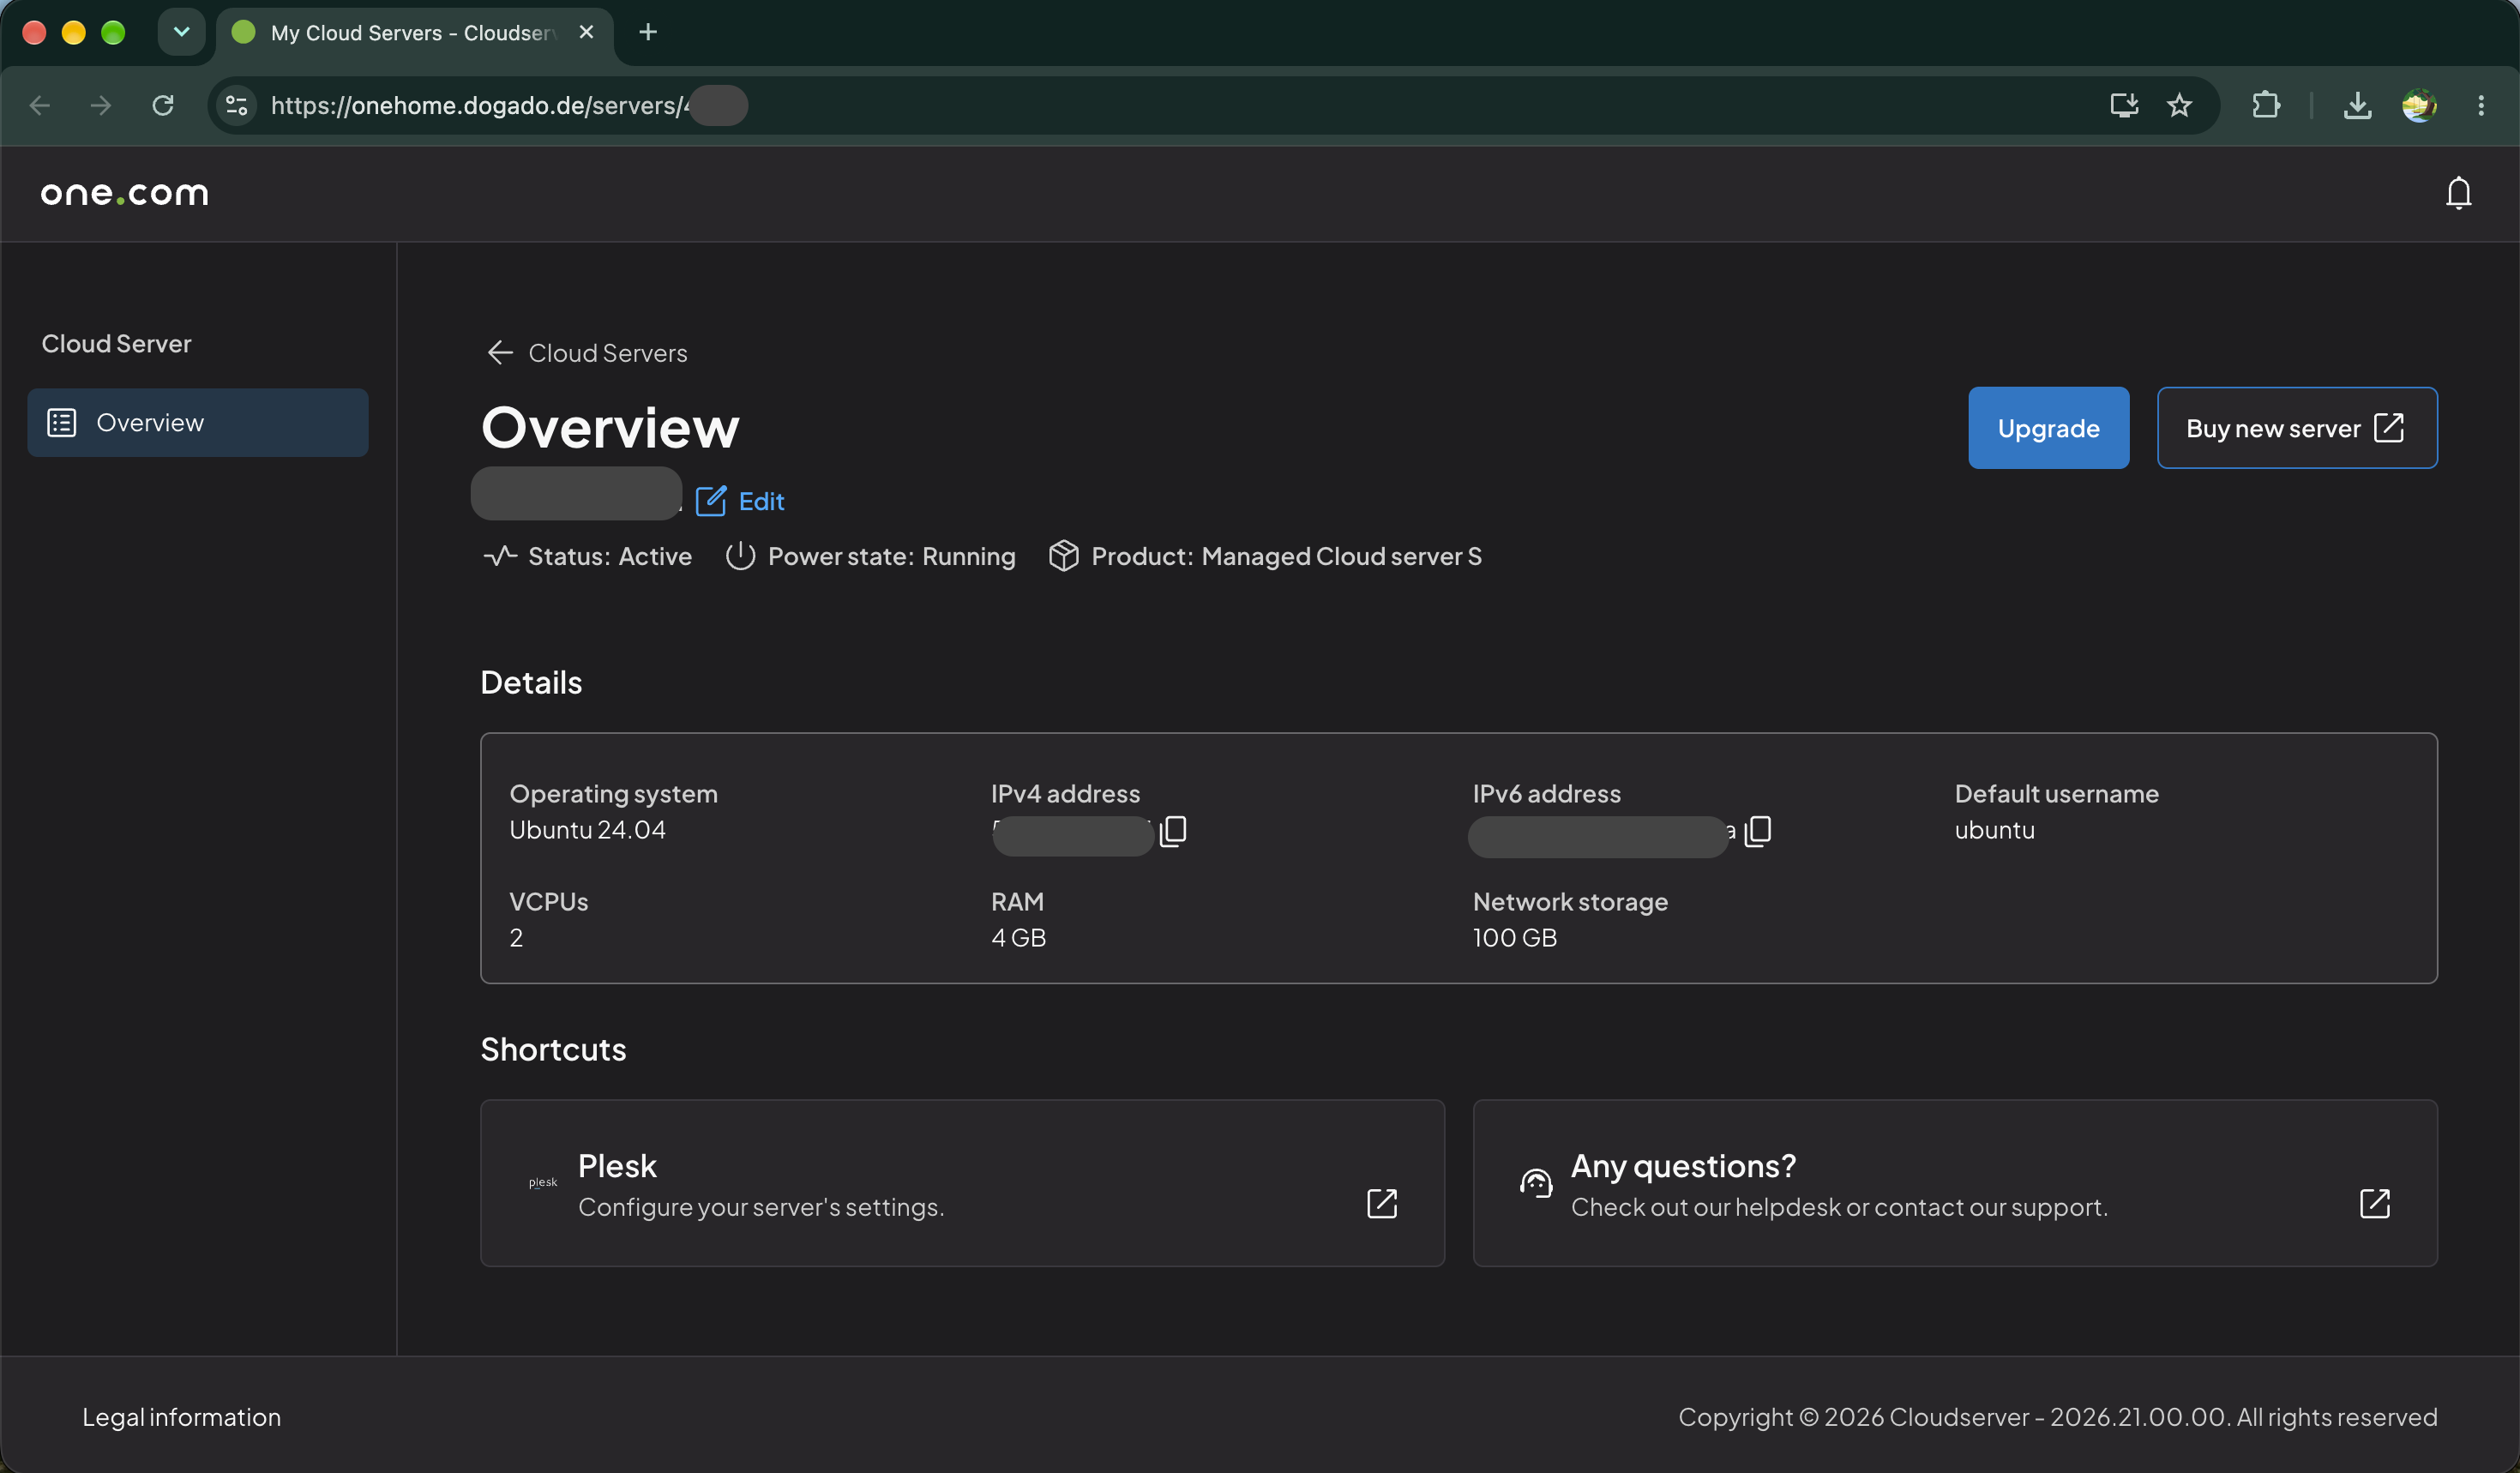View site information icon
The image size is (2520, 1473).
[237, 105]
